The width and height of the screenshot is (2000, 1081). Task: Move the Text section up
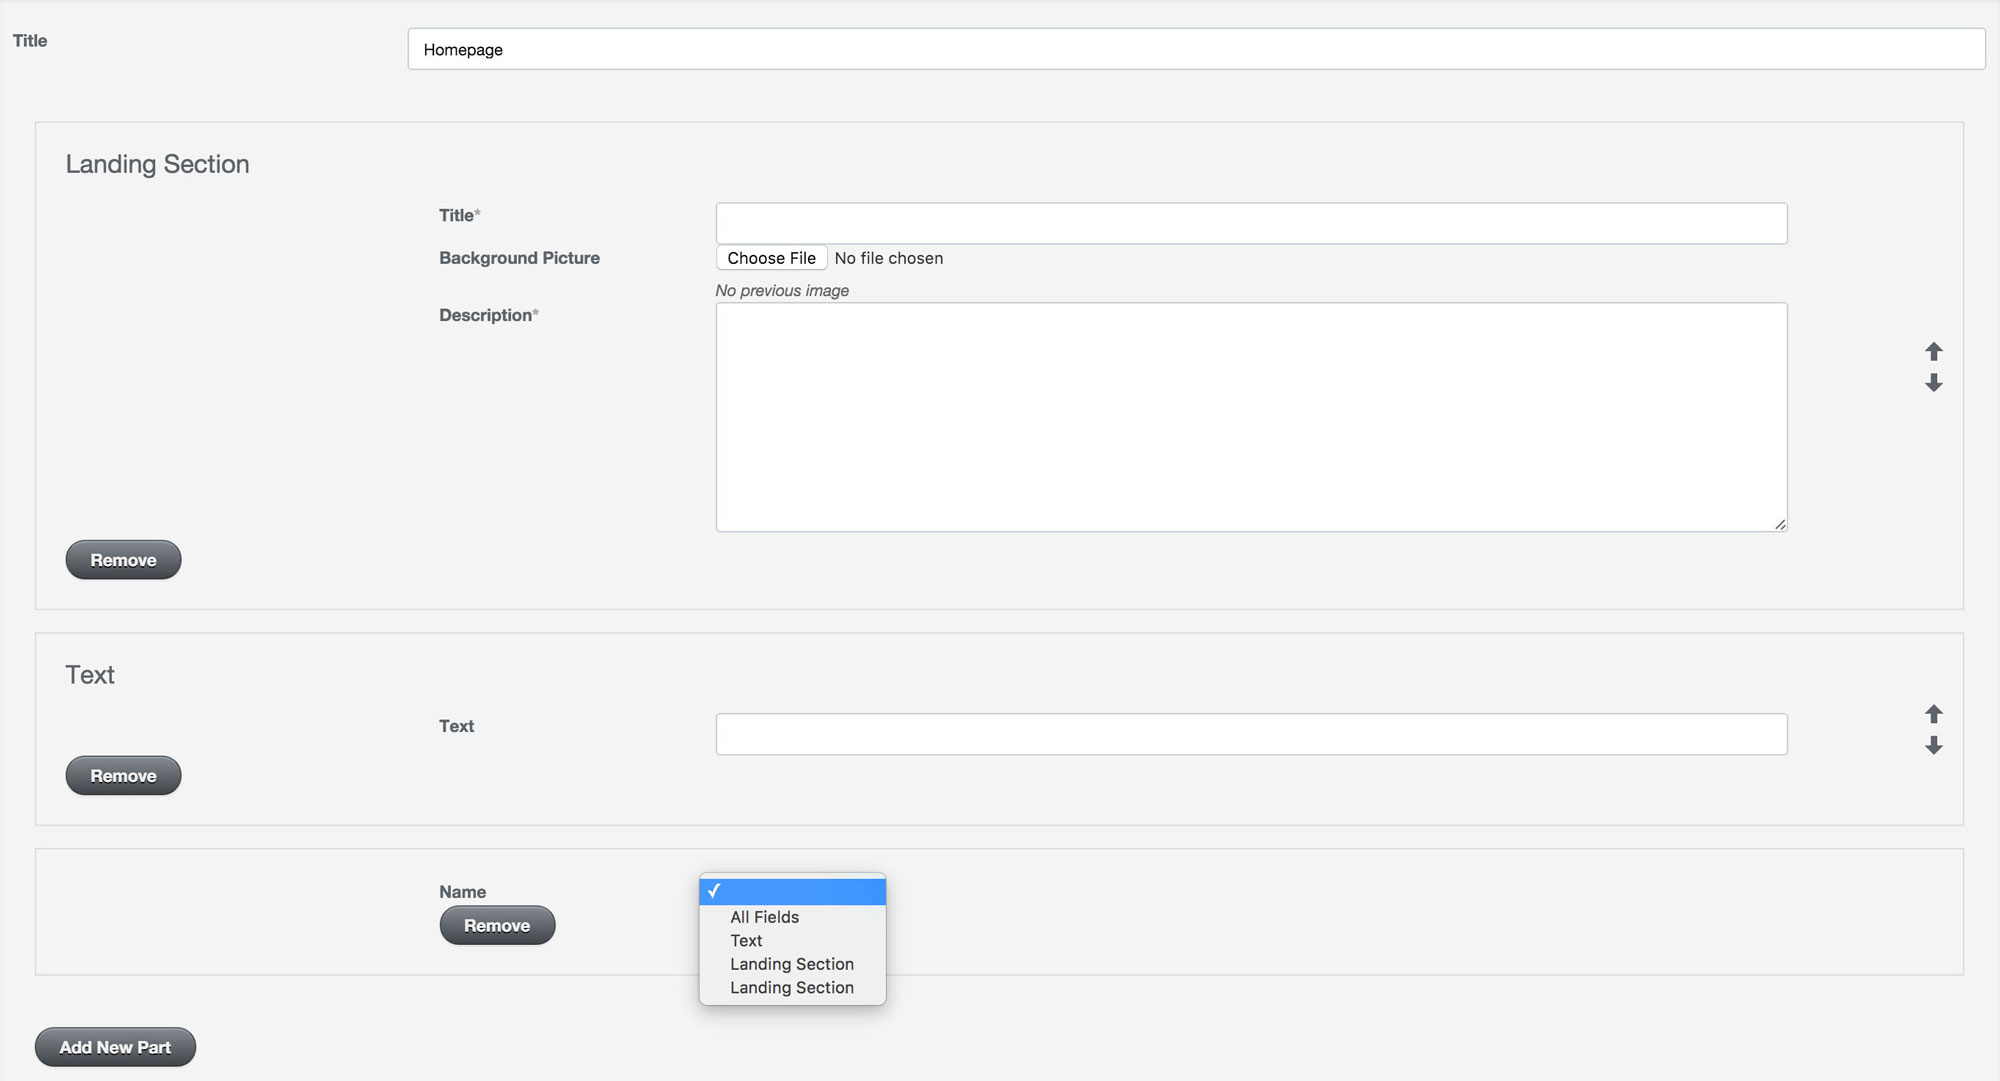pos(1934,714)
